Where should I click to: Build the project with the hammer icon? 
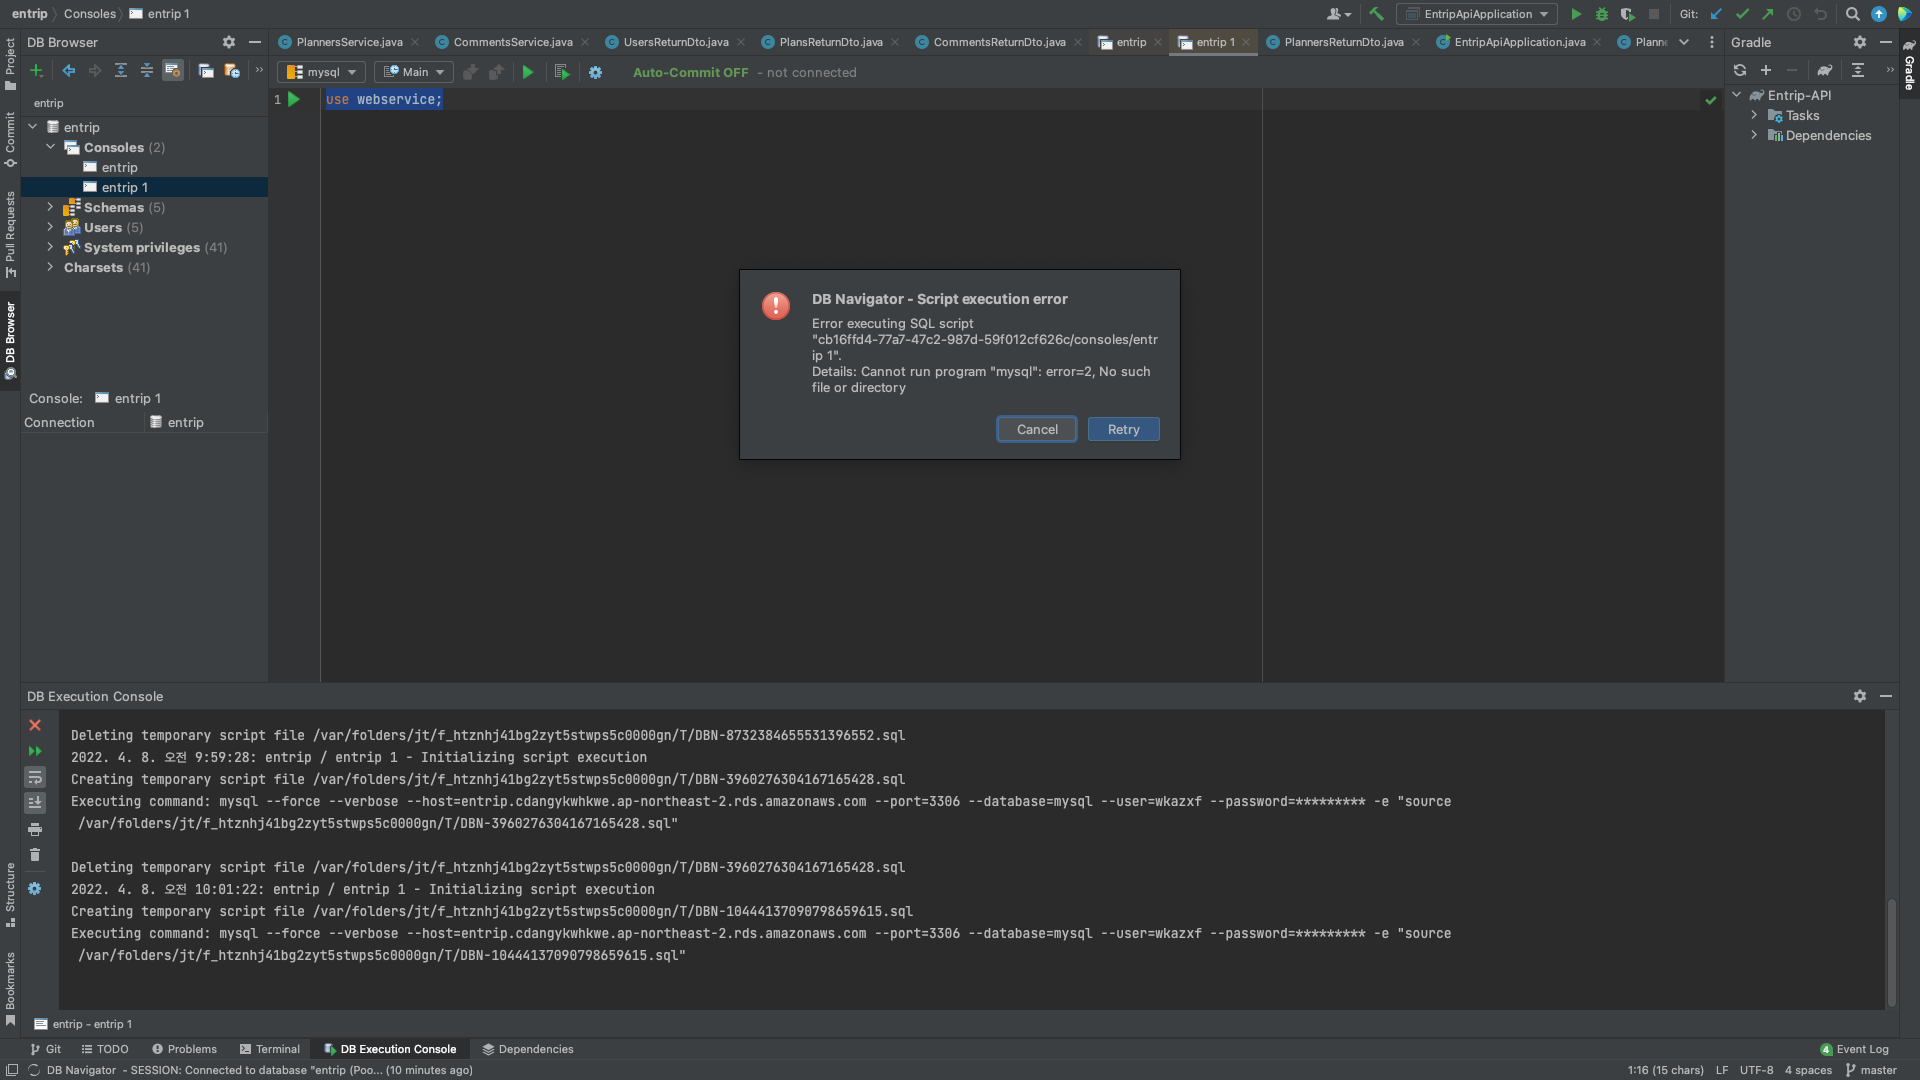tap(1377, 14)
